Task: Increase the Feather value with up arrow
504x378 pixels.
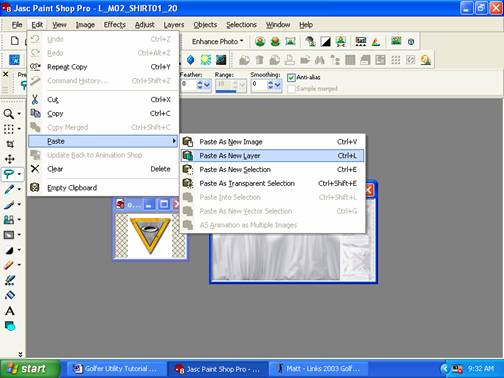Action: [x=200, y=82]
